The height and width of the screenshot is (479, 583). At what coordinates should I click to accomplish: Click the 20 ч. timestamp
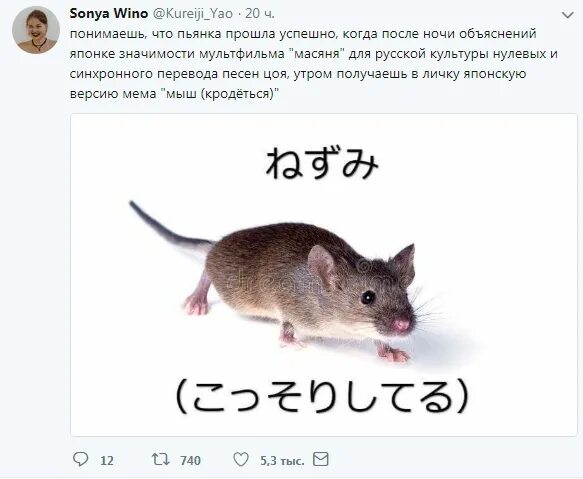(x=260, y=13)
